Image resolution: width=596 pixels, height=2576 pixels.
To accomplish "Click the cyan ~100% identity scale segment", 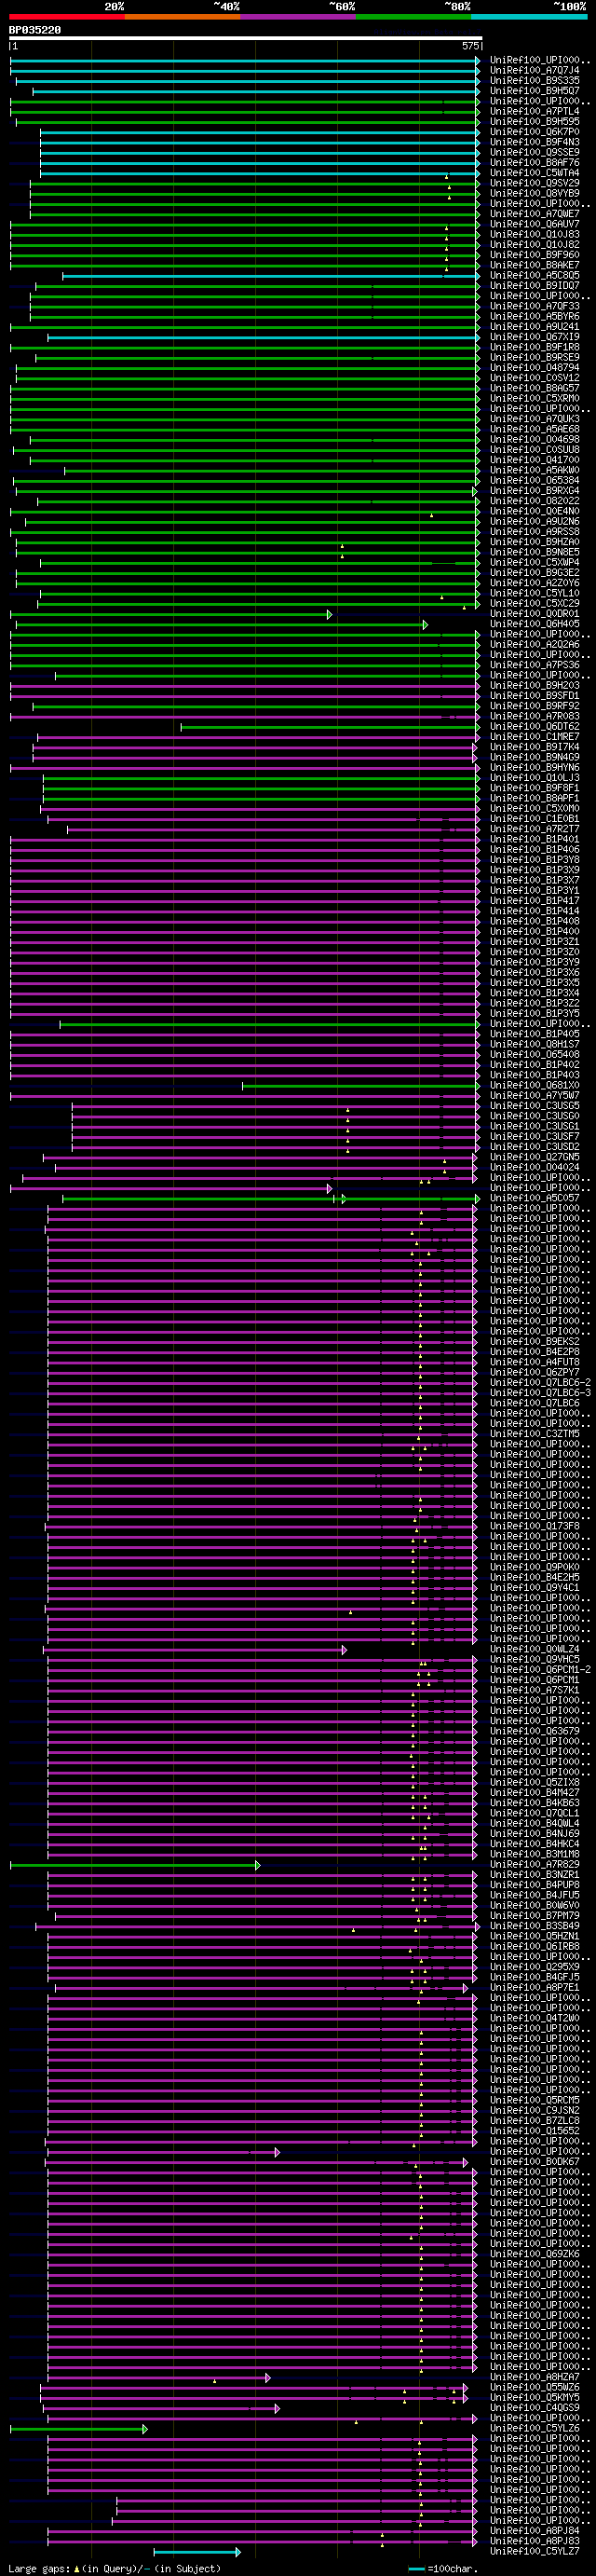I will click(529, 17).
